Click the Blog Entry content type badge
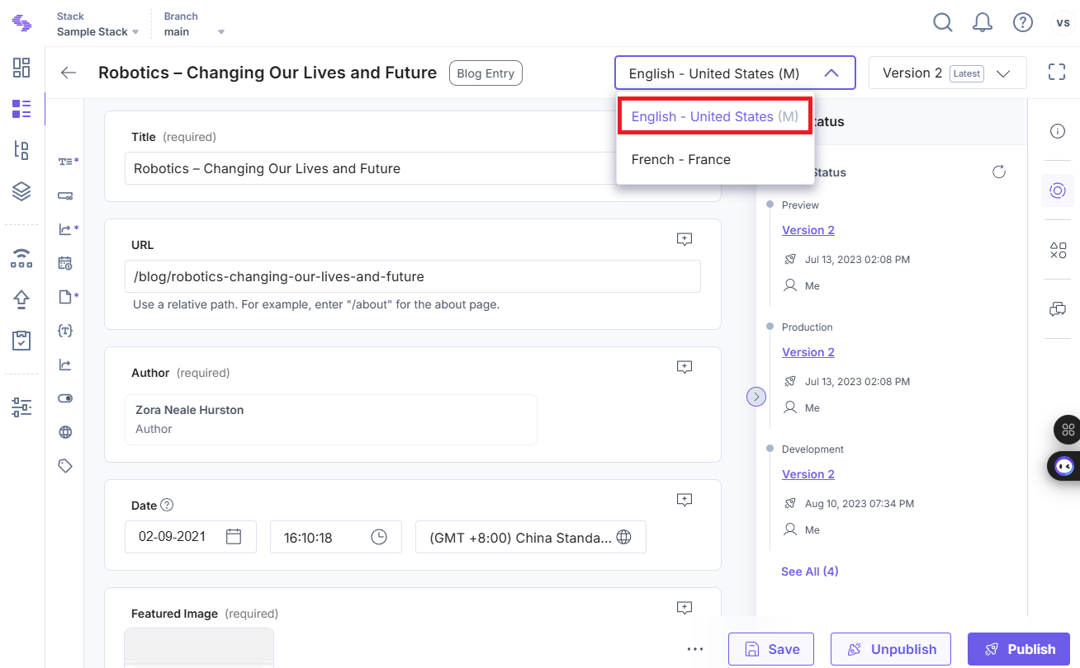This screenshot has width=1080, height=668. tap(486, 73)
